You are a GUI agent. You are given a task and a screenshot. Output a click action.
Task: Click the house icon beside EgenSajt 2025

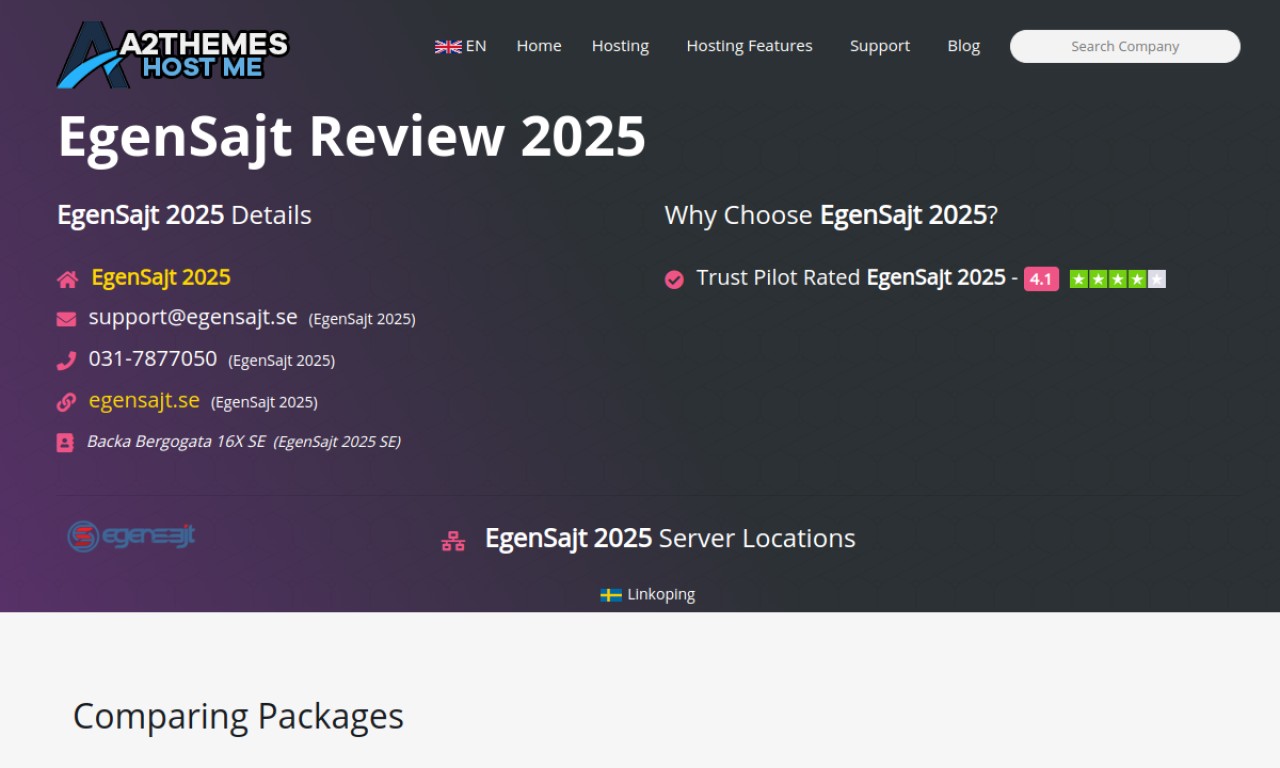[67, 279]
